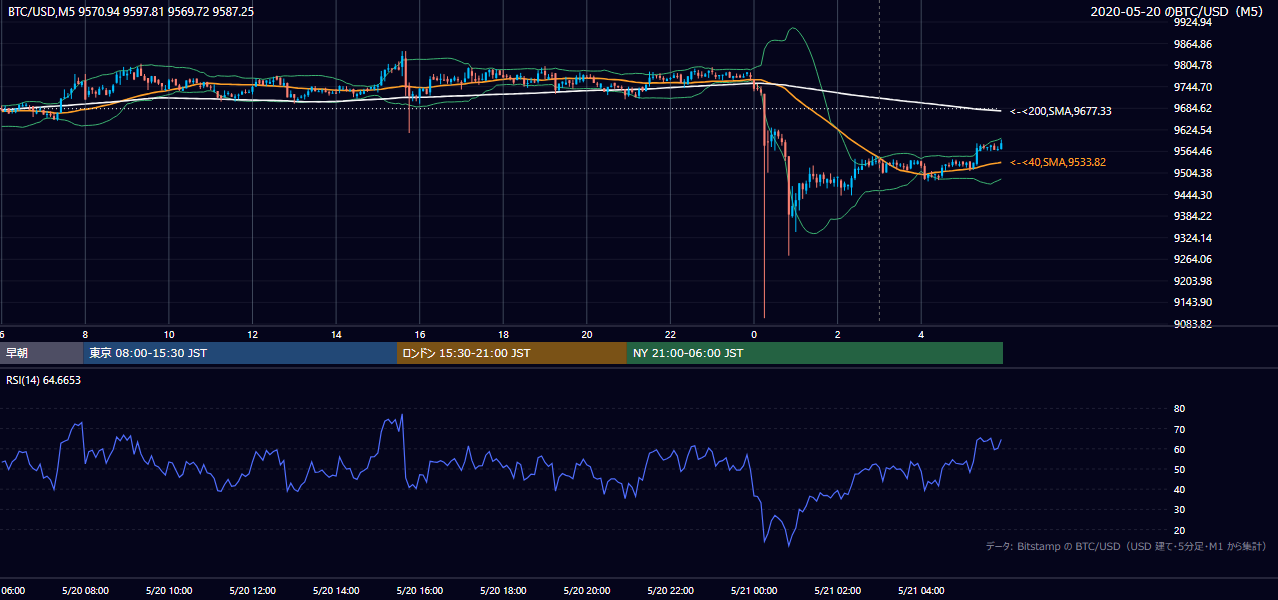1278x600 pixels.
Task: Click price axis value 9264.06
Action: tap(1193, 259)
